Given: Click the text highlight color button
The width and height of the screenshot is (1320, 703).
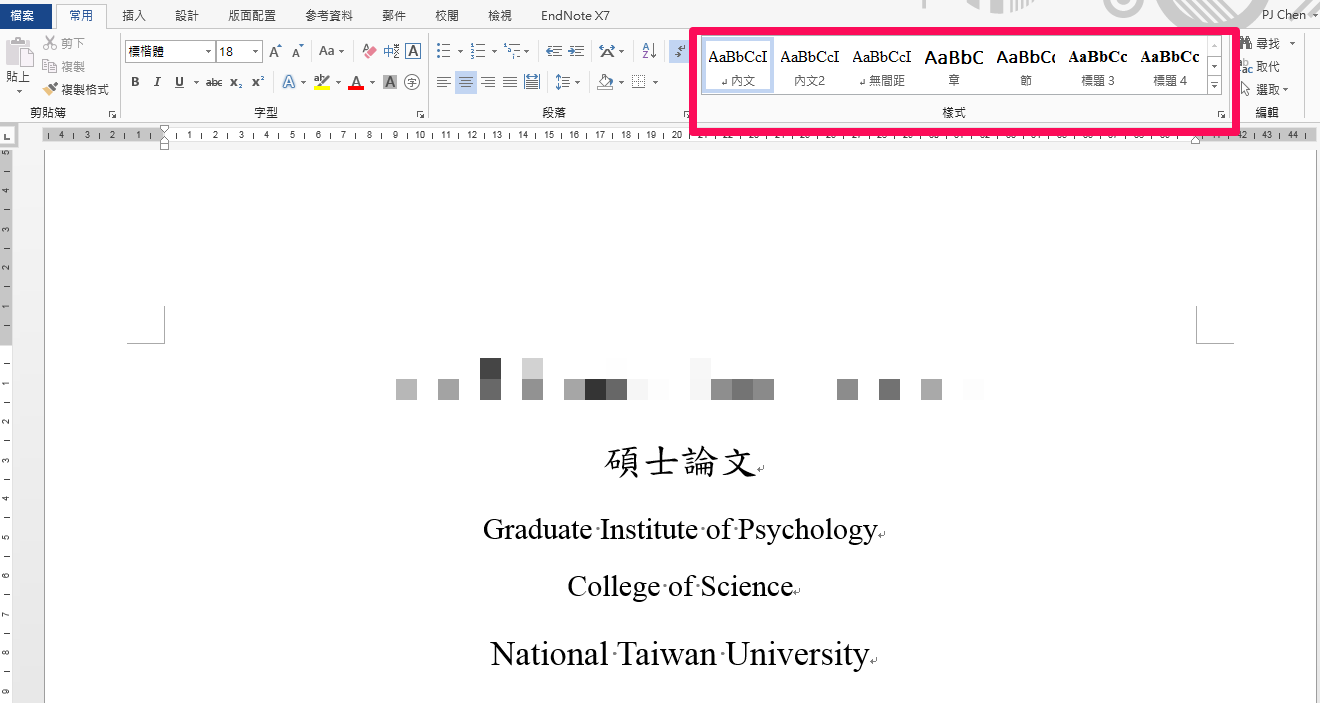Looking at the screenshot, I should [x=320, y=82].
